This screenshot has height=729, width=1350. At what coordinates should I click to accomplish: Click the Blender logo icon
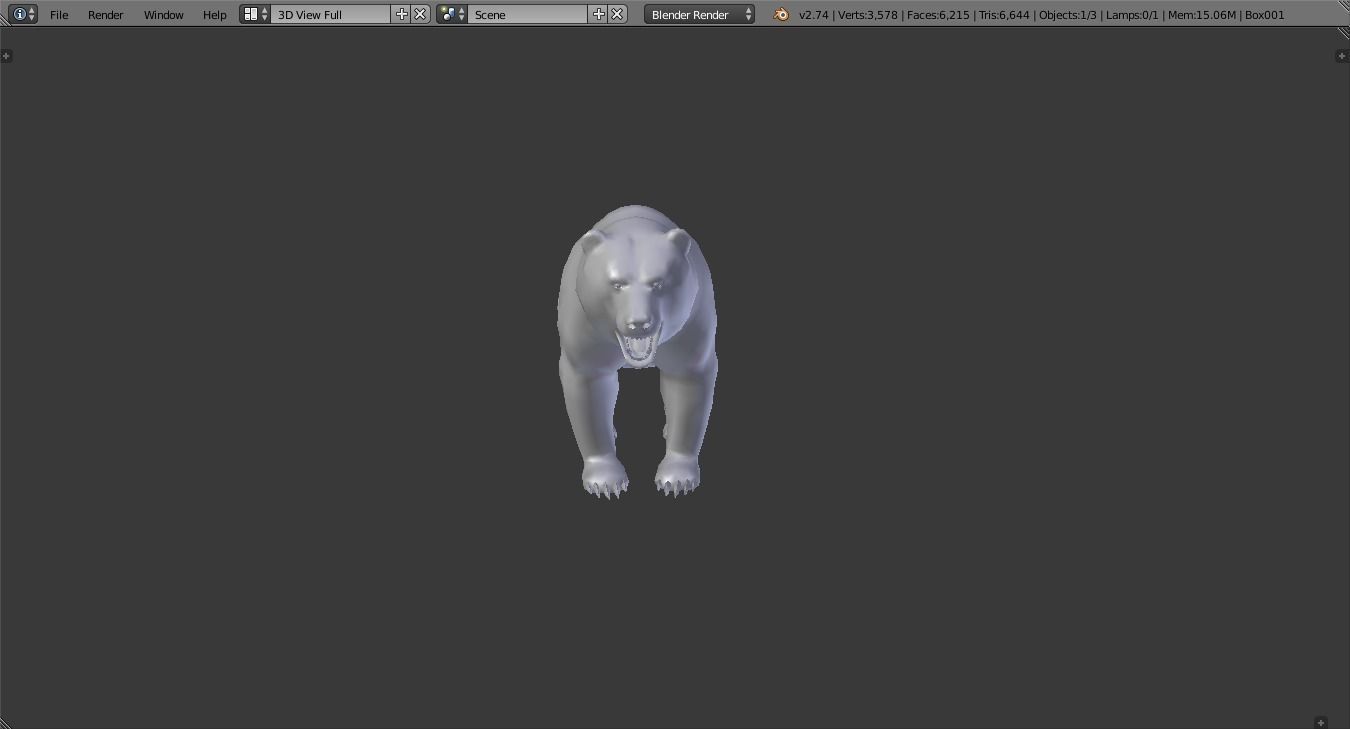(x=781, y=14)
